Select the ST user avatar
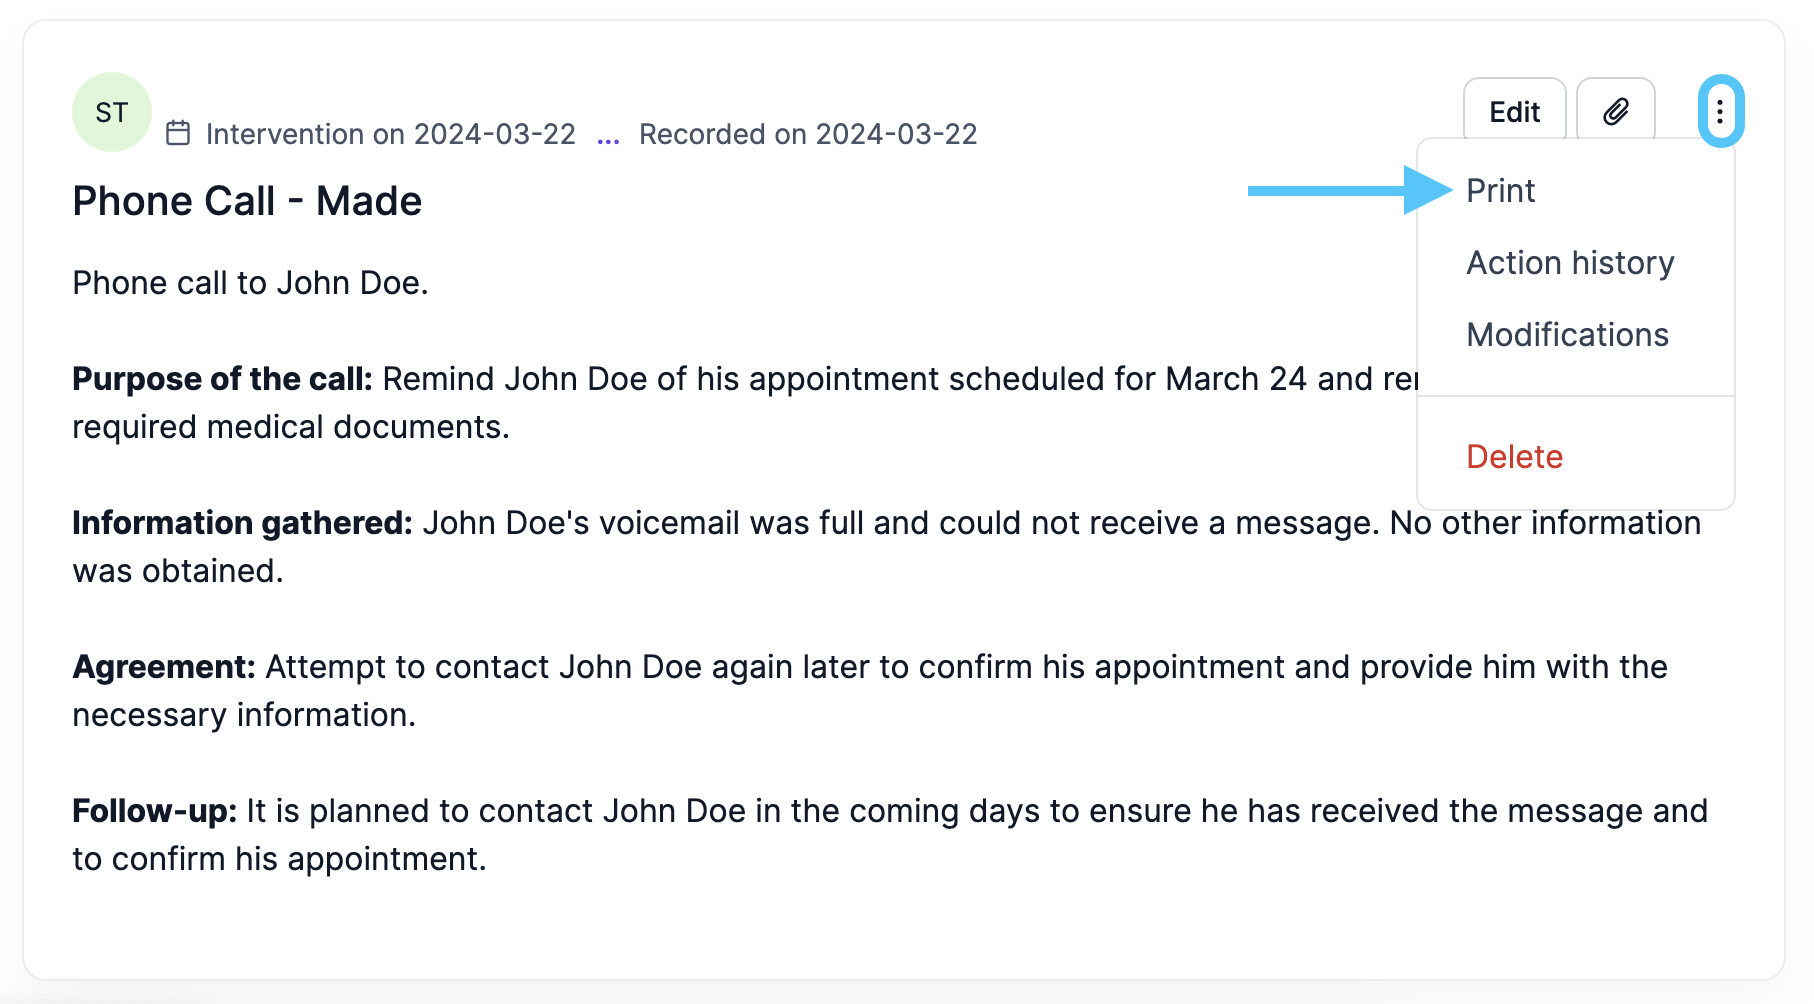The image size is (1814, 1004). [x=112, y=112]
